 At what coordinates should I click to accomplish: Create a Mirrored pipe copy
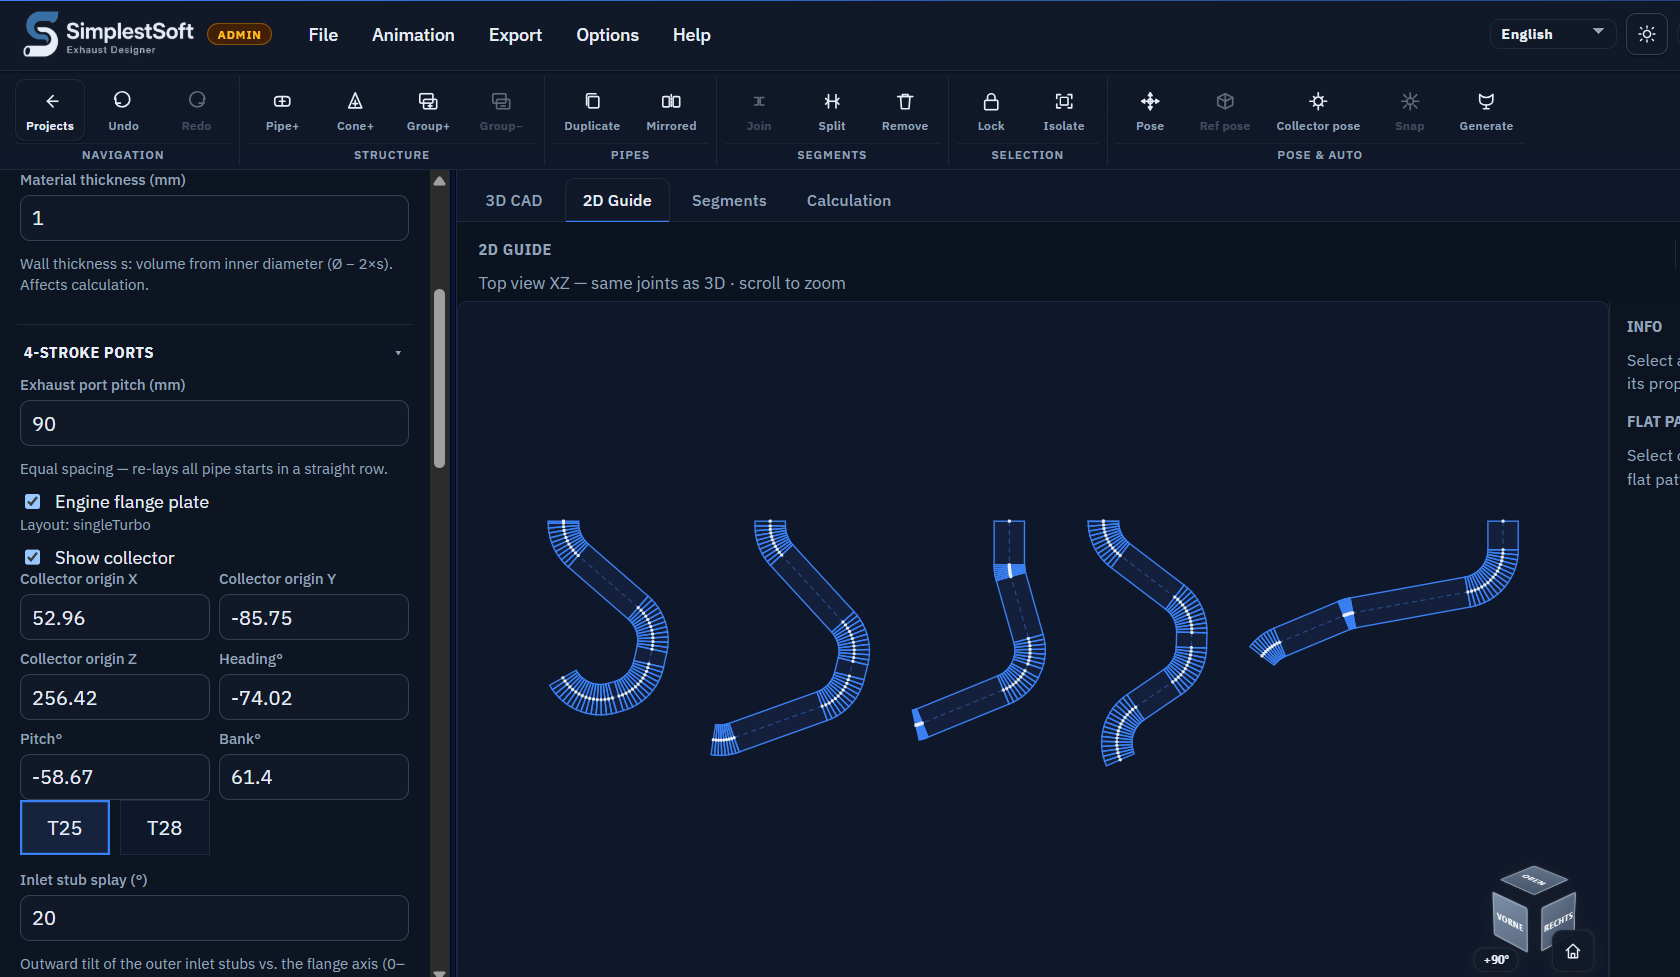pos(671,111)
